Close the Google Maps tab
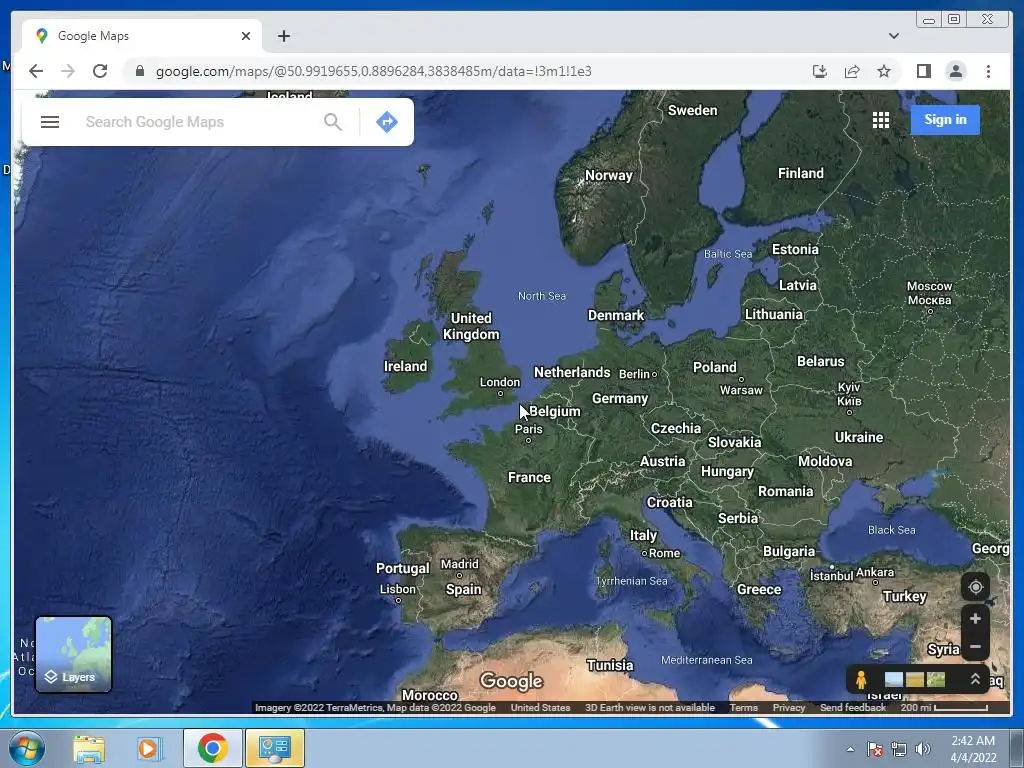The height and width of the screenshot is (768, 1024). pos(246,36)
